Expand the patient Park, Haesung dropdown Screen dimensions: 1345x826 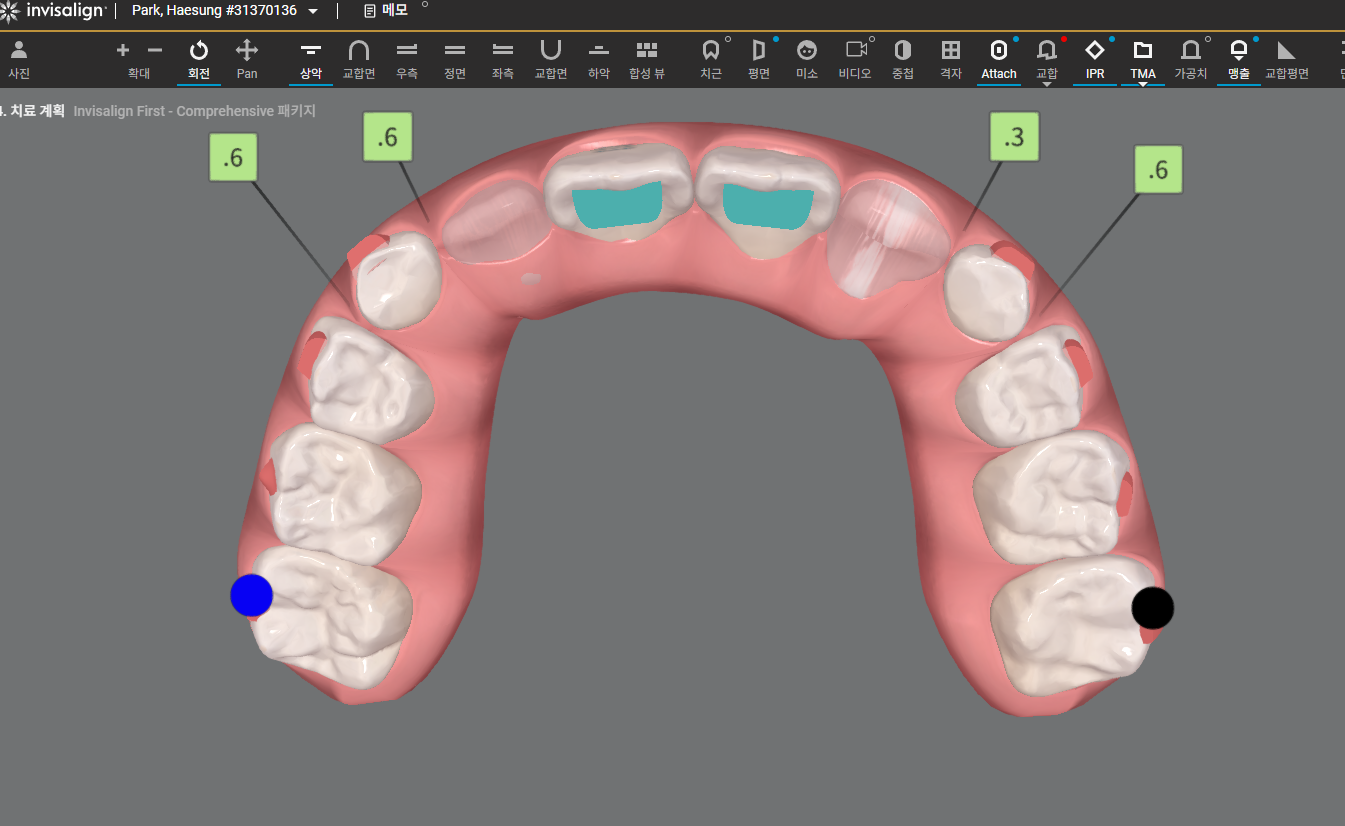(x=313, y=11)
